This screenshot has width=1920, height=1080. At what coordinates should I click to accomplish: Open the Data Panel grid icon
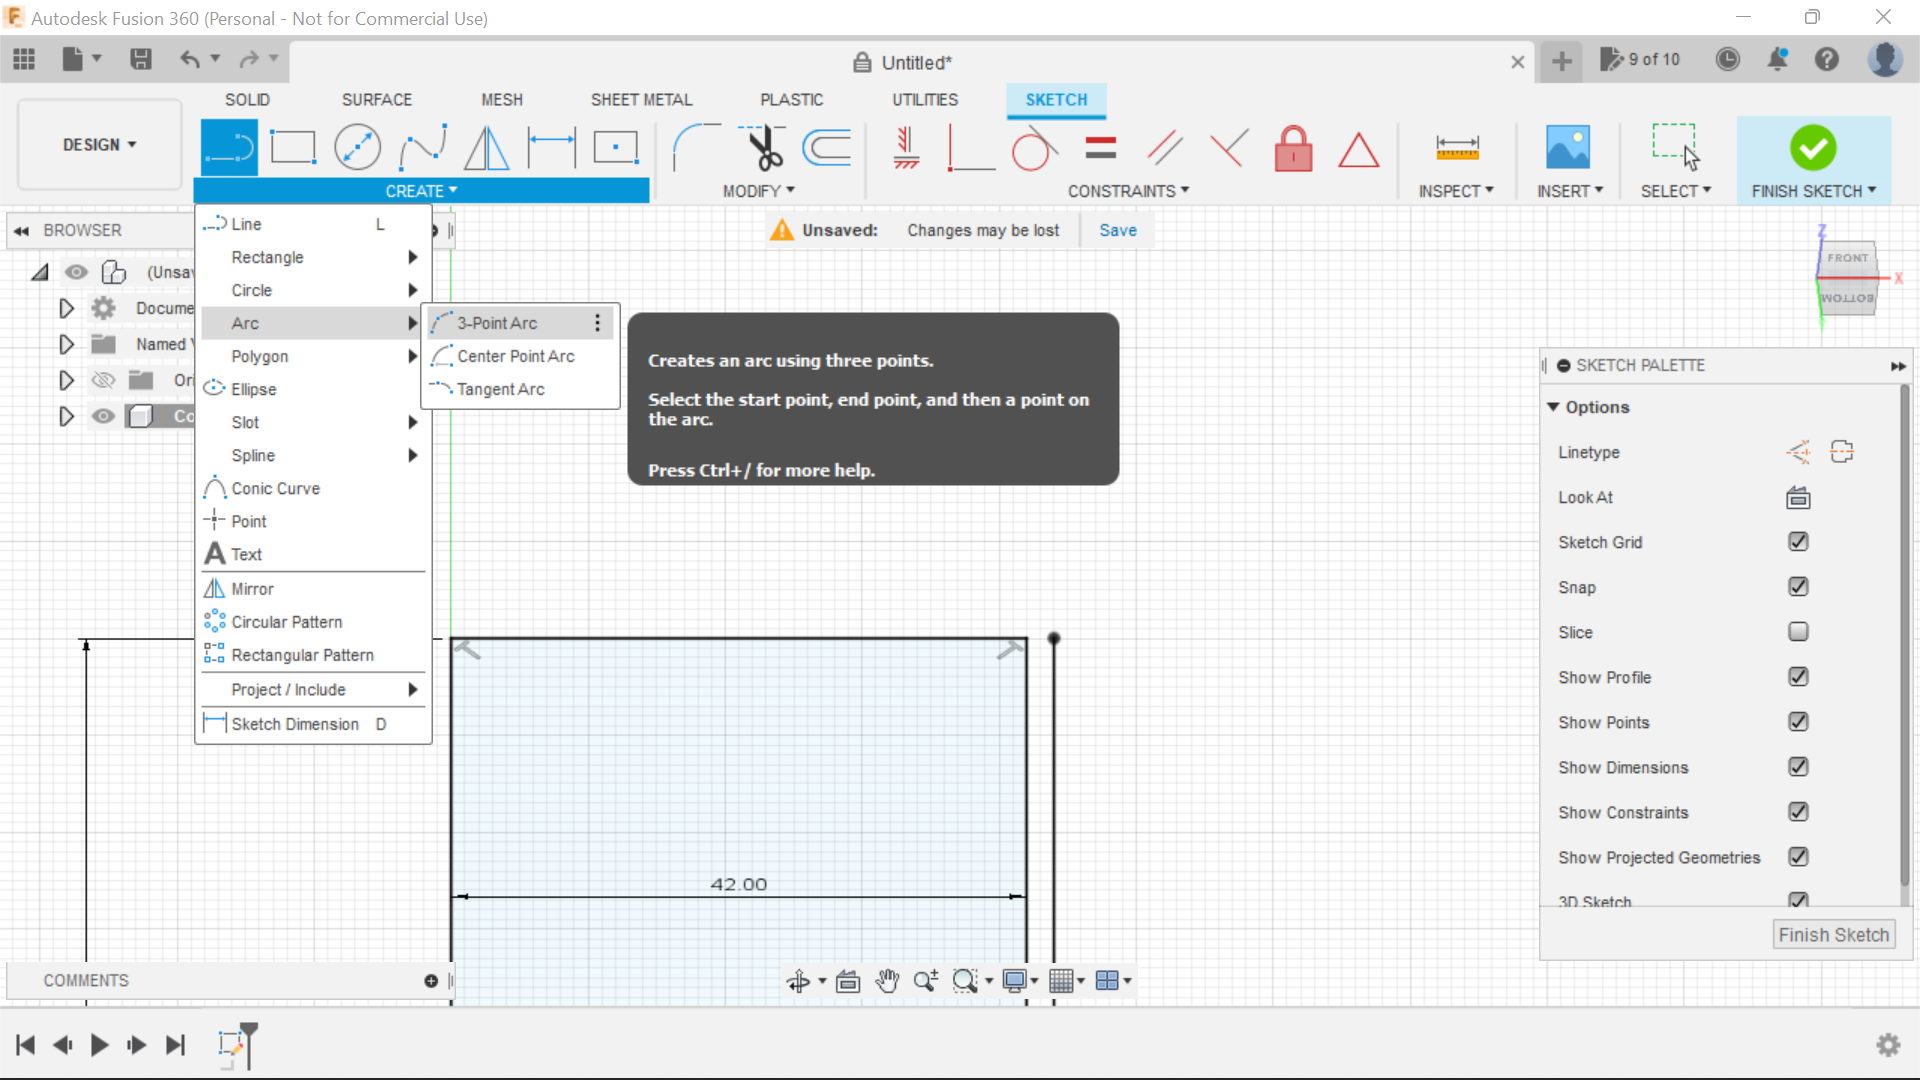[x=24, y=60]
